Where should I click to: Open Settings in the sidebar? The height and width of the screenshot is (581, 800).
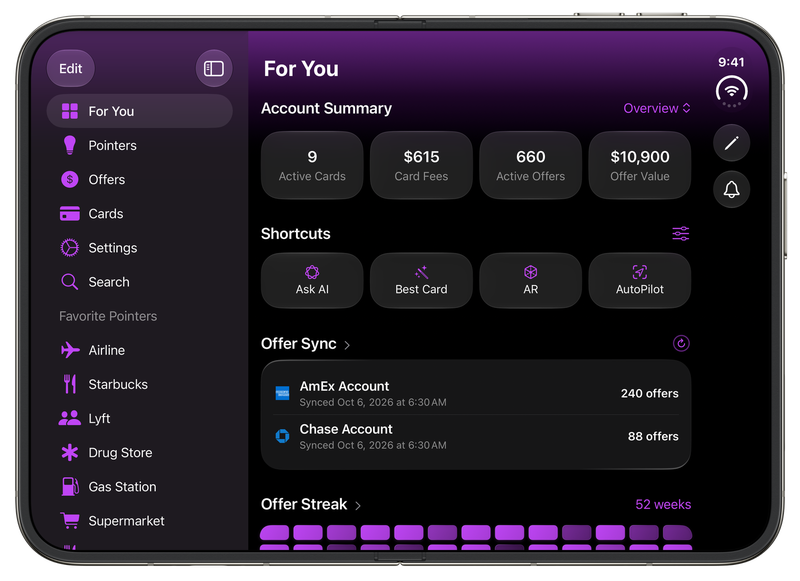pos(139,248)
